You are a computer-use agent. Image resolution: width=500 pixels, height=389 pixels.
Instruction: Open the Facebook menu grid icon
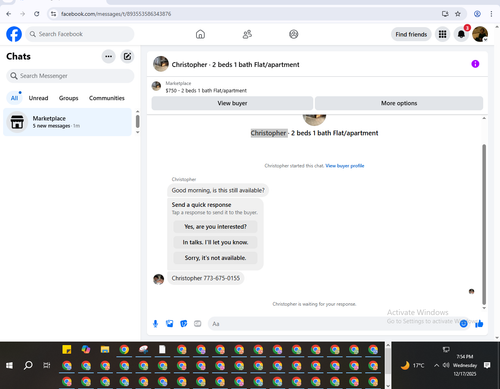(x=442, y=34)
